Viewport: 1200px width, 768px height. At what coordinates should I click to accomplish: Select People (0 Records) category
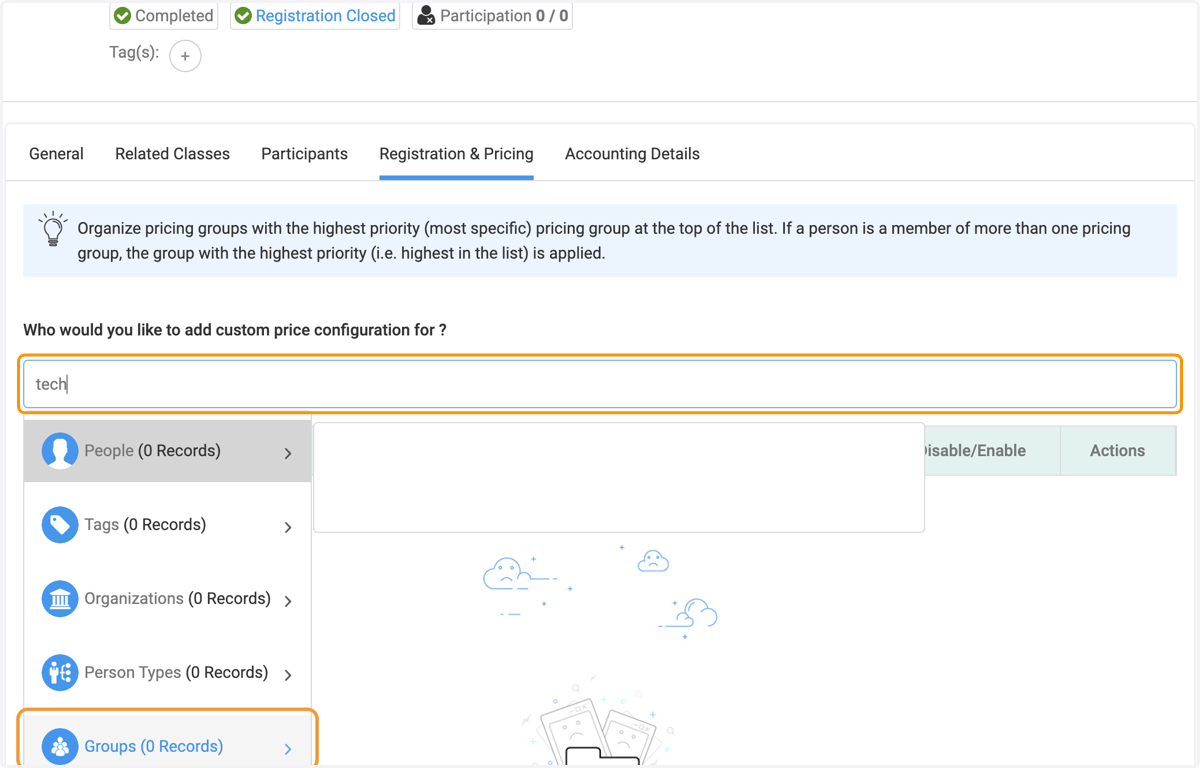tap(167, 451)
